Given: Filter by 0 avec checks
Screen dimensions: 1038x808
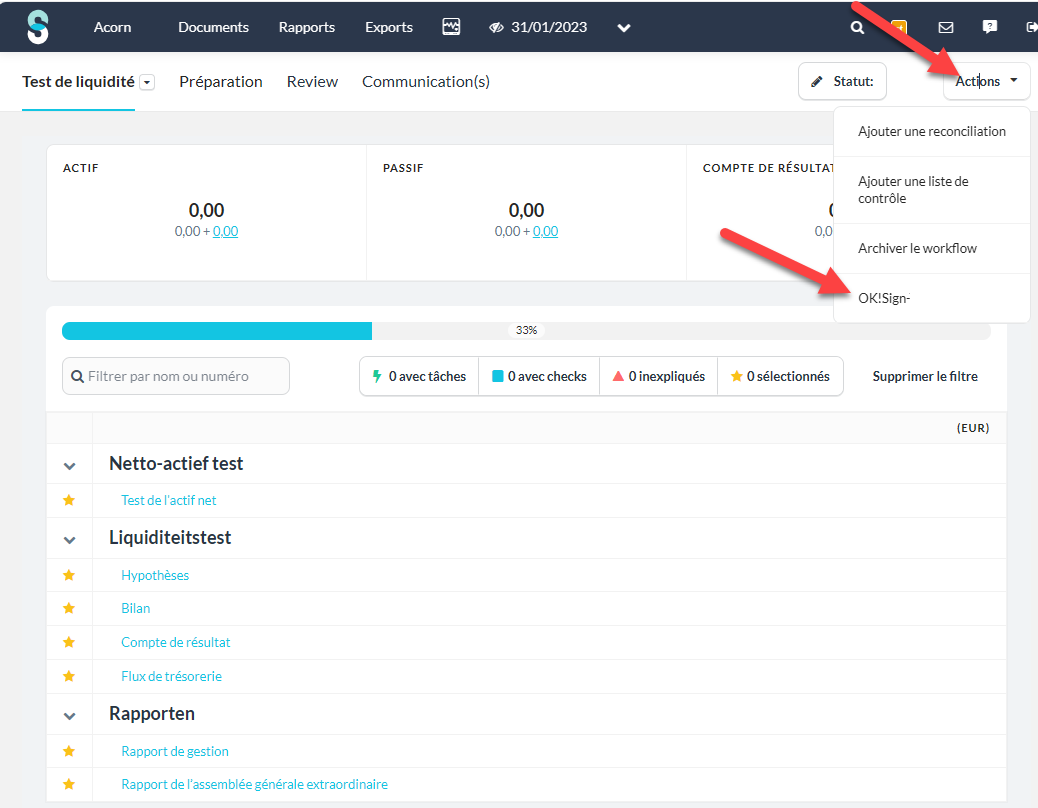Looking at the screenshot, I should pyautogui.click(x=539, y=376).
